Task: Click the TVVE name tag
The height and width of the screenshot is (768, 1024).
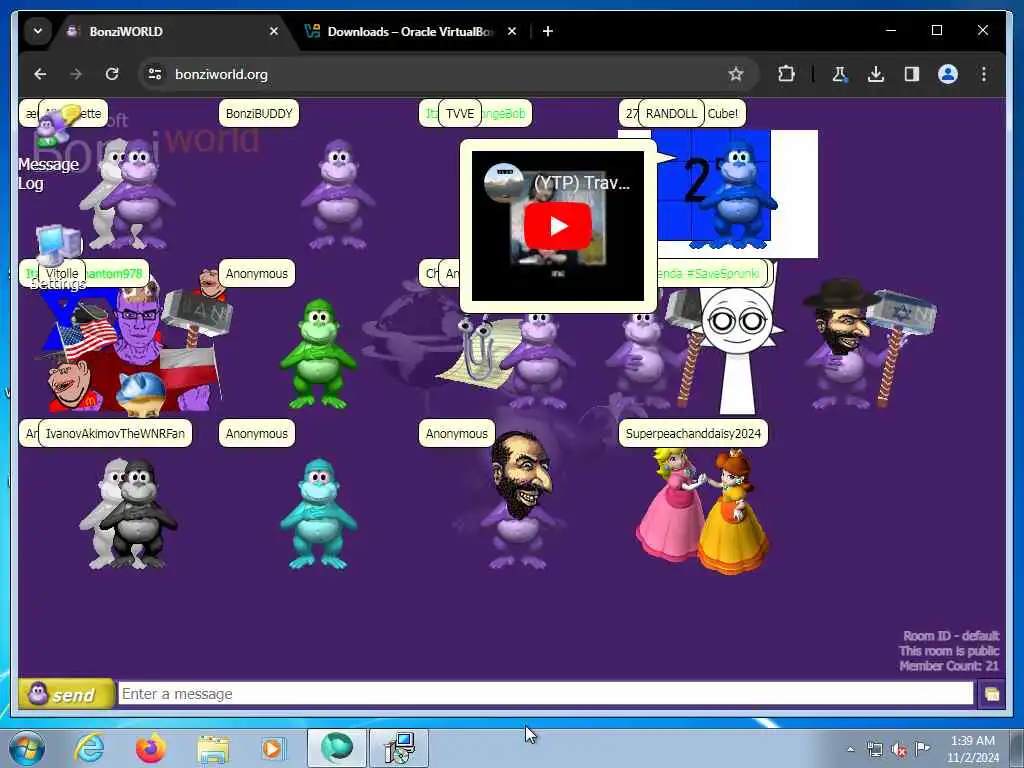Action: click(460, 114)
